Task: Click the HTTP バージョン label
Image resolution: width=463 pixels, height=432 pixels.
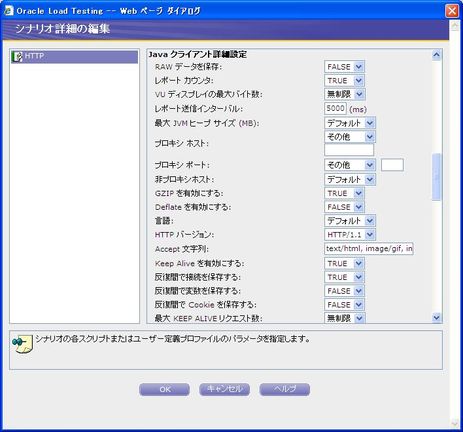Action: point(184,235)
